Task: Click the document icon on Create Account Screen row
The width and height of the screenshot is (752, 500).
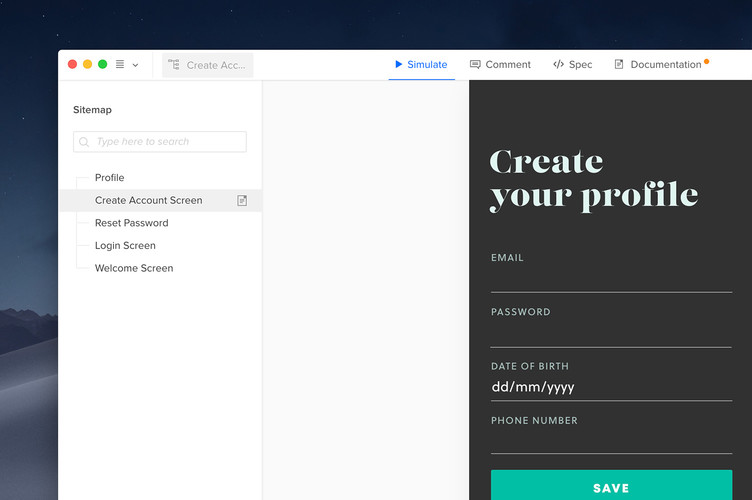Action: [x=242, y=200]
